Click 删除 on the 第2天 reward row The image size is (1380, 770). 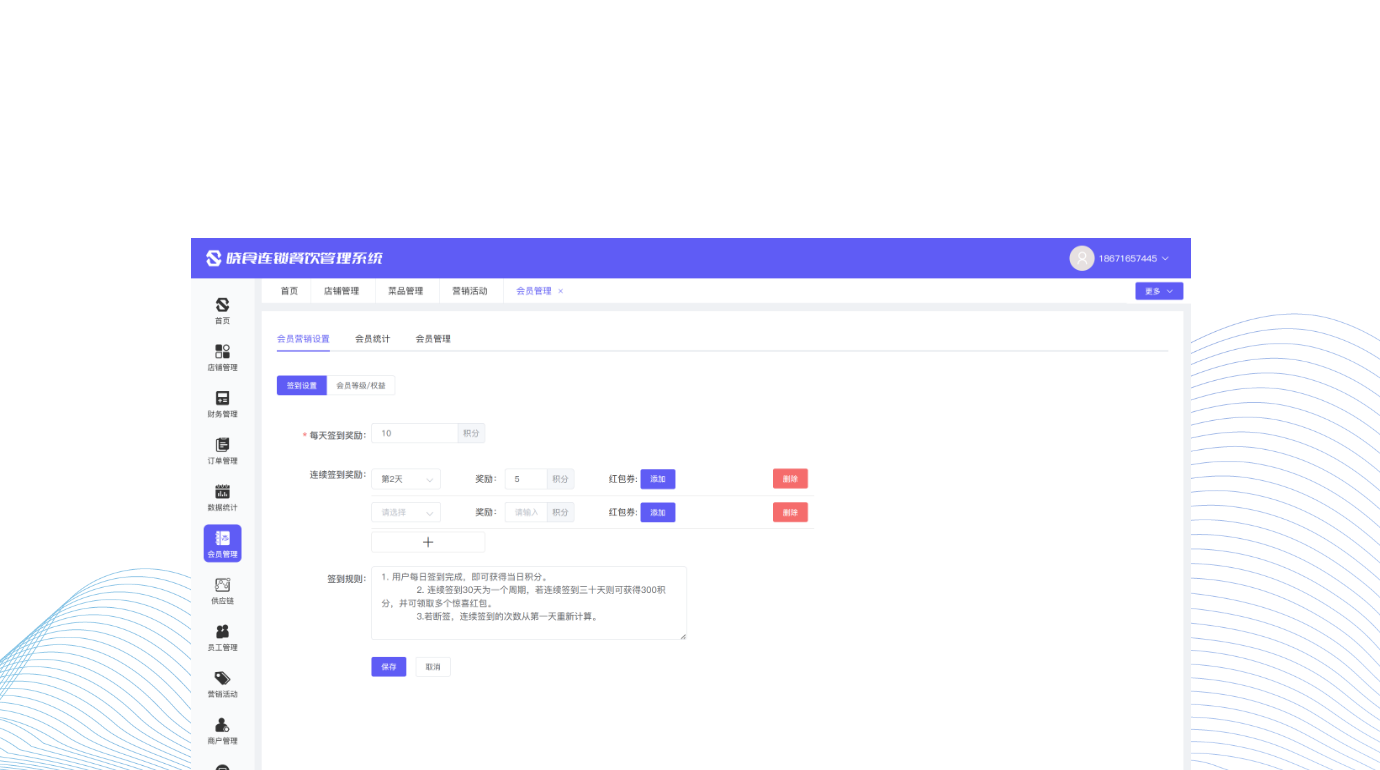tap(790, 479)
